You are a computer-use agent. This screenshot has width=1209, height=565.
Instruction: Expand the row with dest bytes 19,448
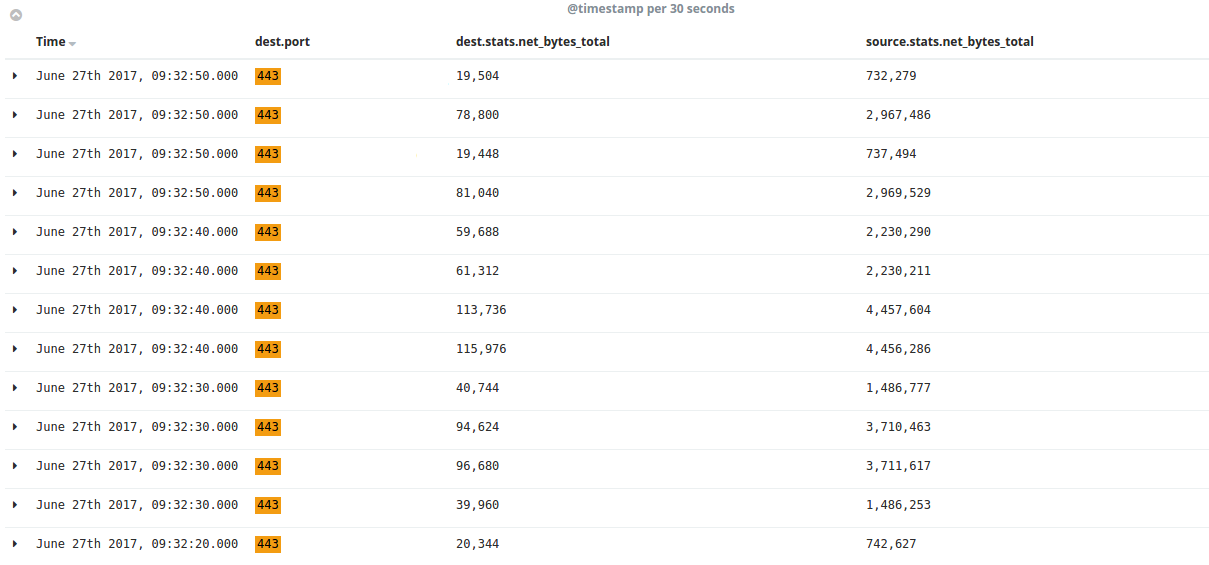[15, 154]
